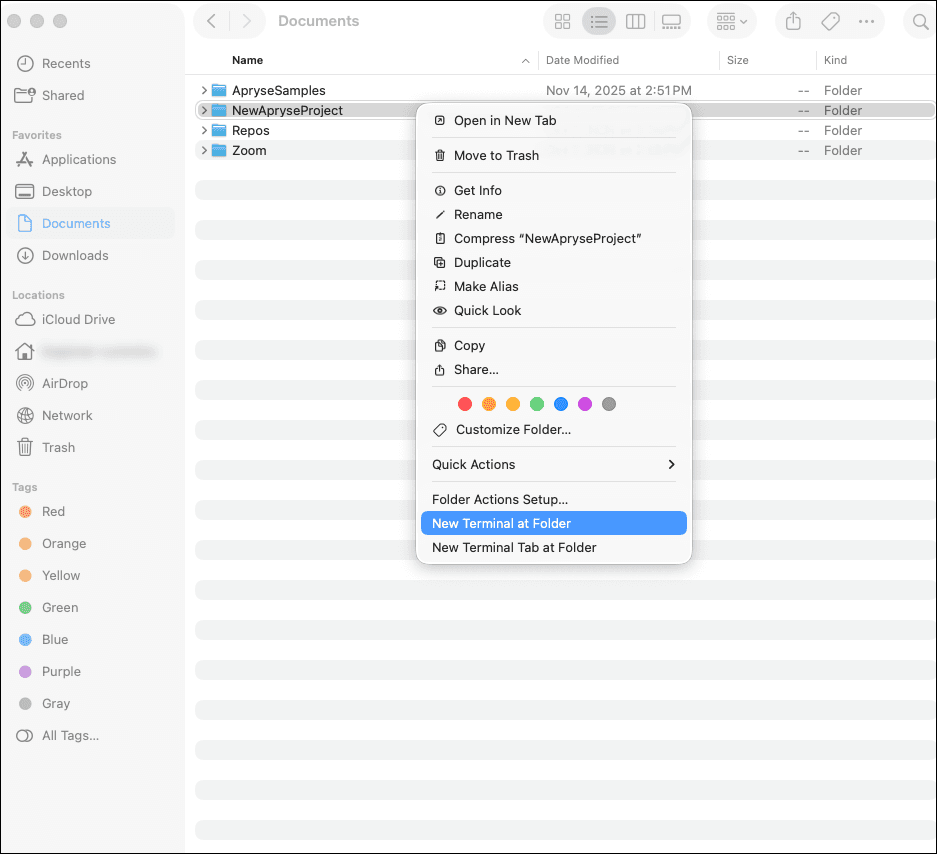Sort by the Name column header

pos(248,60)
